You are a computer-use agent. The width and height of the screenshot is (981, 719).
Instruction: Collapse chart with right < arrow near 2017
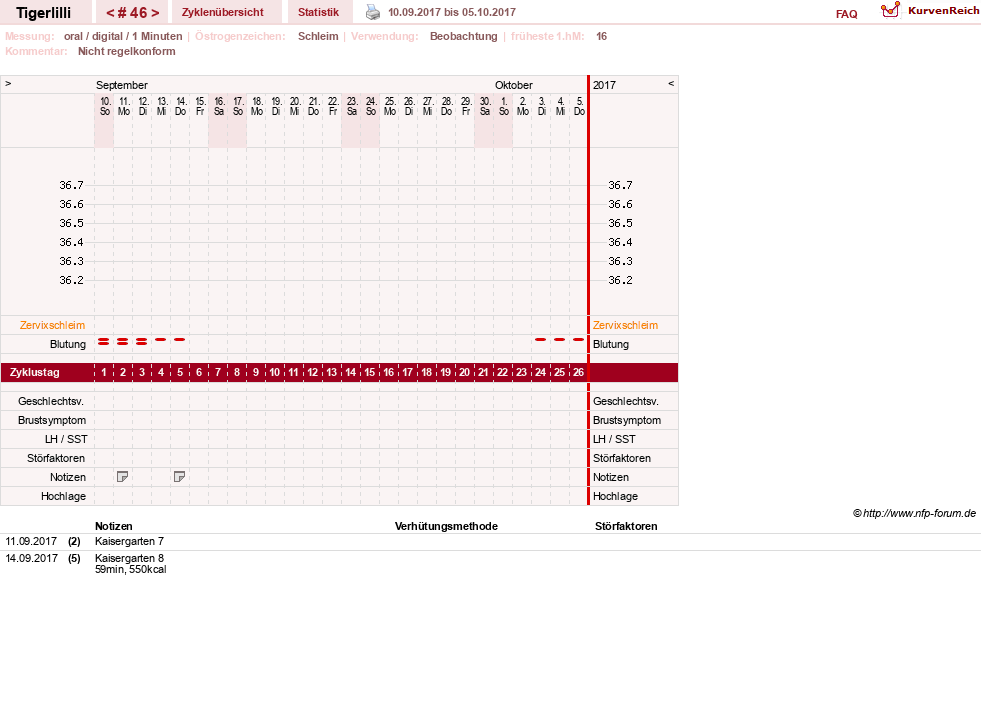[x=671, y=83]
